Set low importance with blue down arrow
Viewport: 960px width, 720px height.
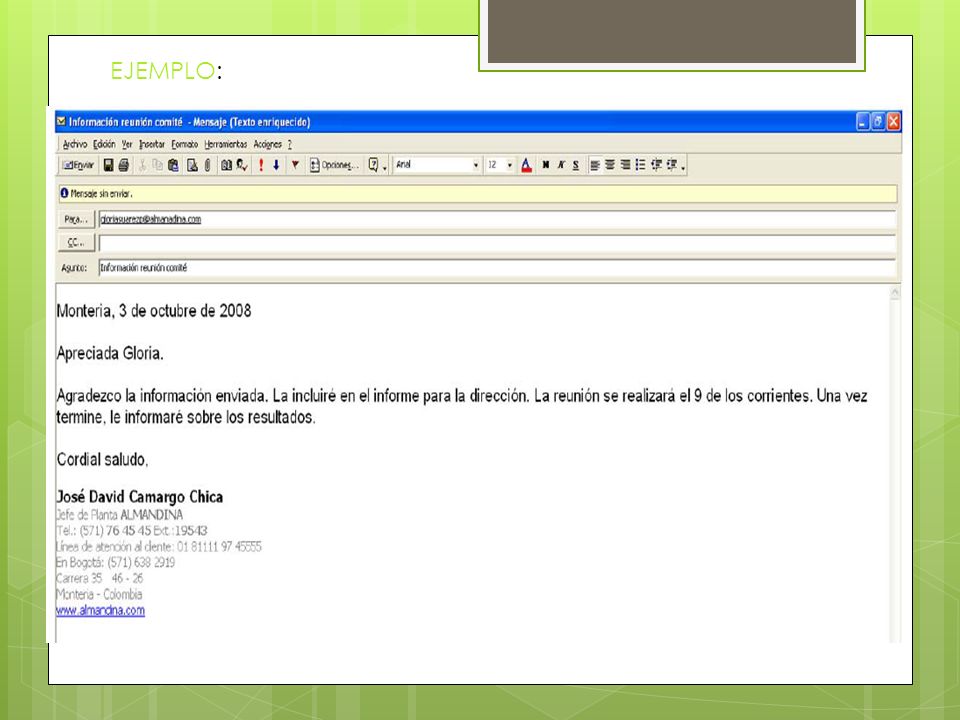point(276,165)
